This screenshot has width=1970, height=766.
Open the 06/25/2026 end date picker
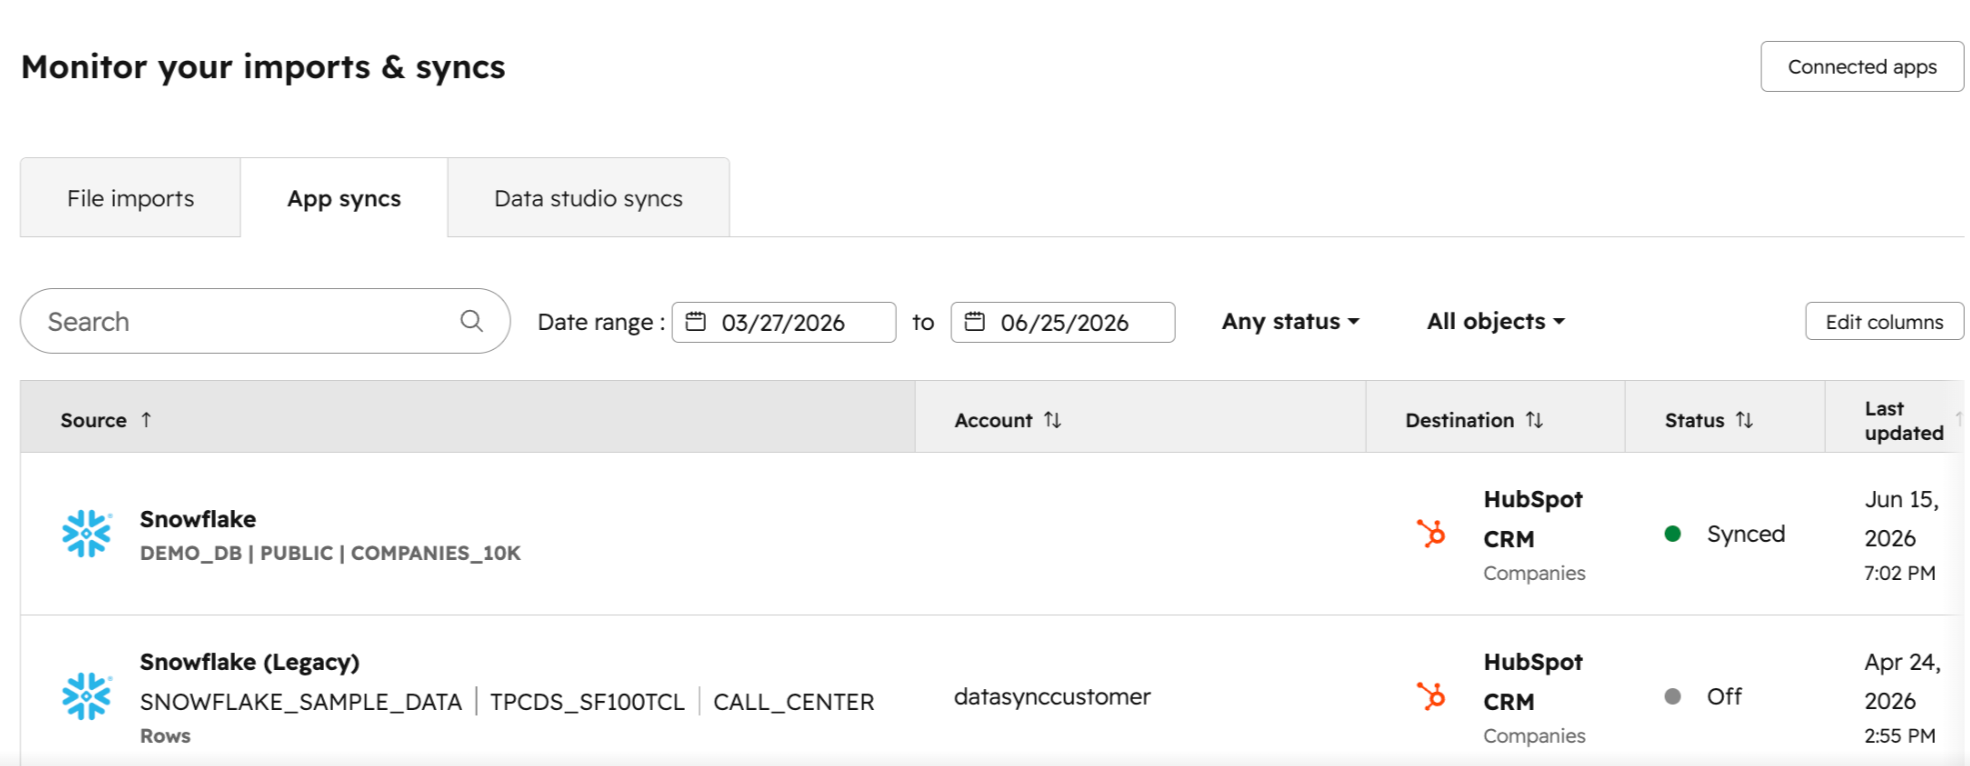pyautogui.click(x=1063, y=322)
